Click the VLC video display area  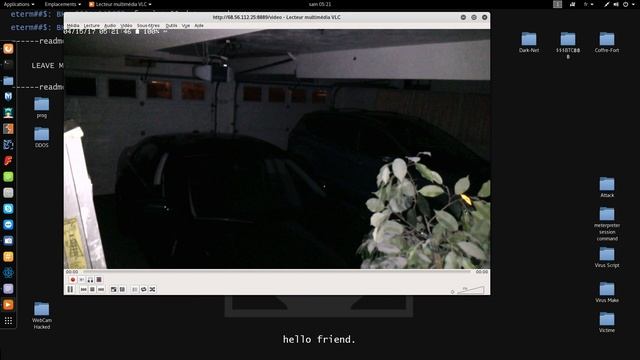coord(277,149)
